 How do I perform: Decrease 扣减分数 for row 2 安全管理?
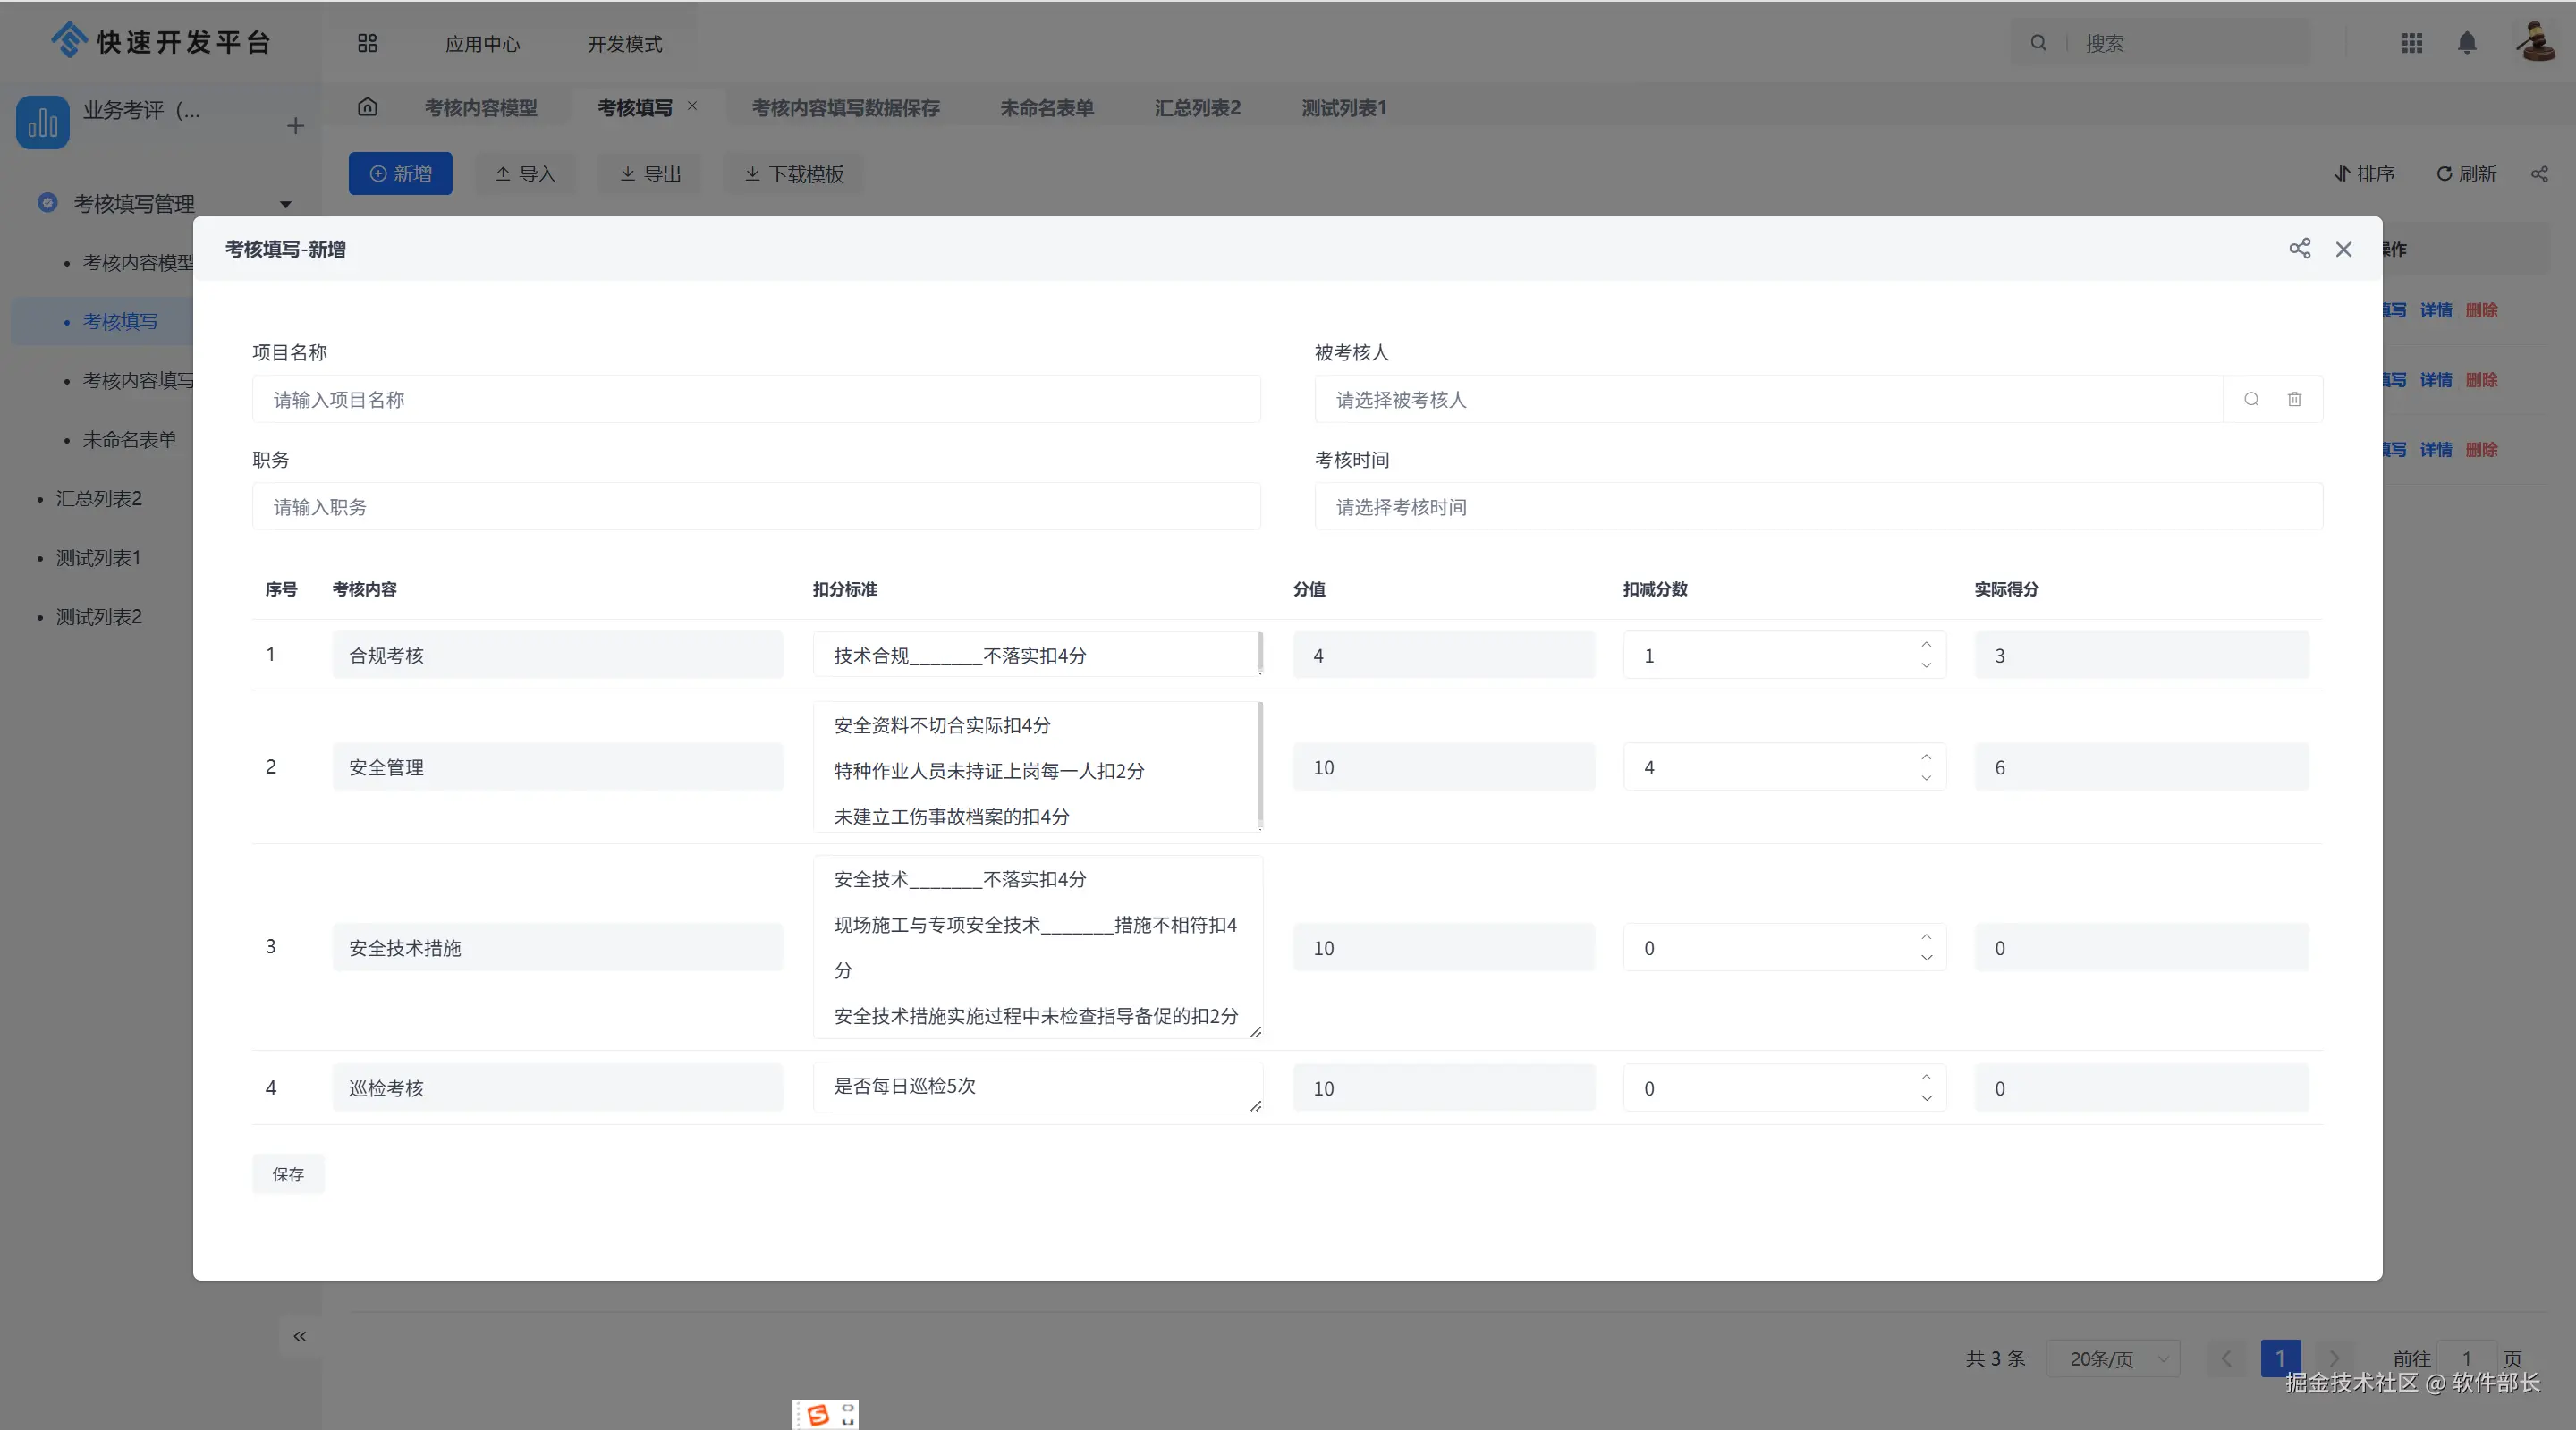pos(1926,778)
